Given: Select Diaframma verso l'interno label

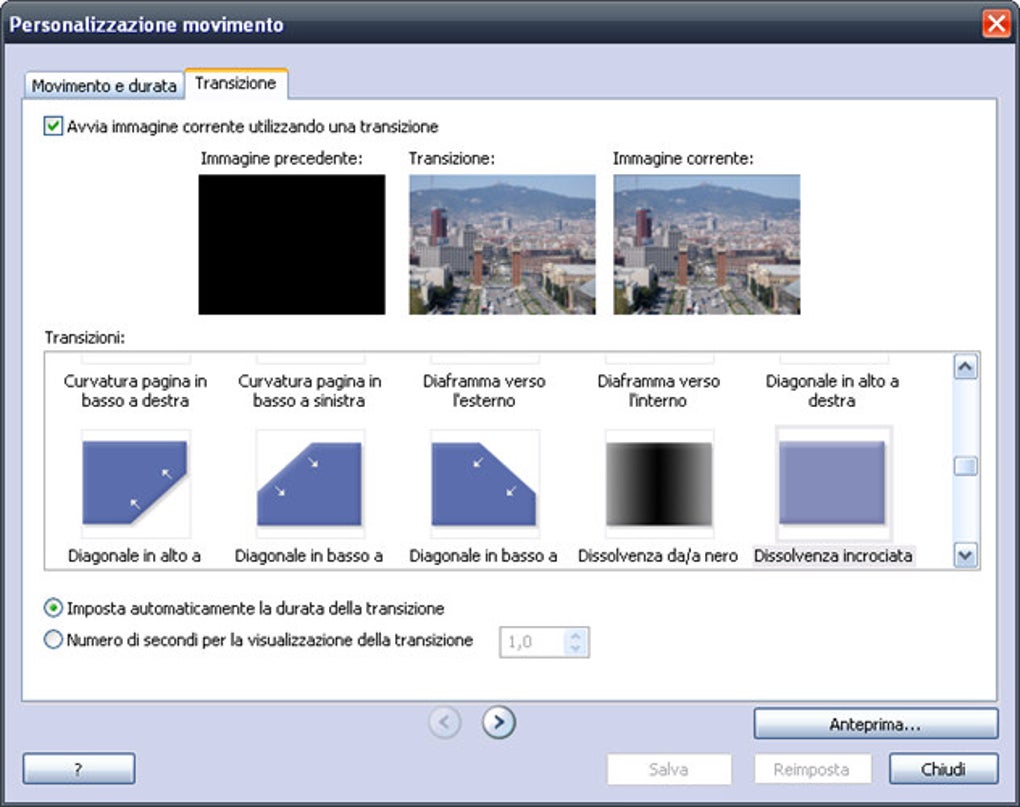Looking at the screenshot, I should pos(658,391).
